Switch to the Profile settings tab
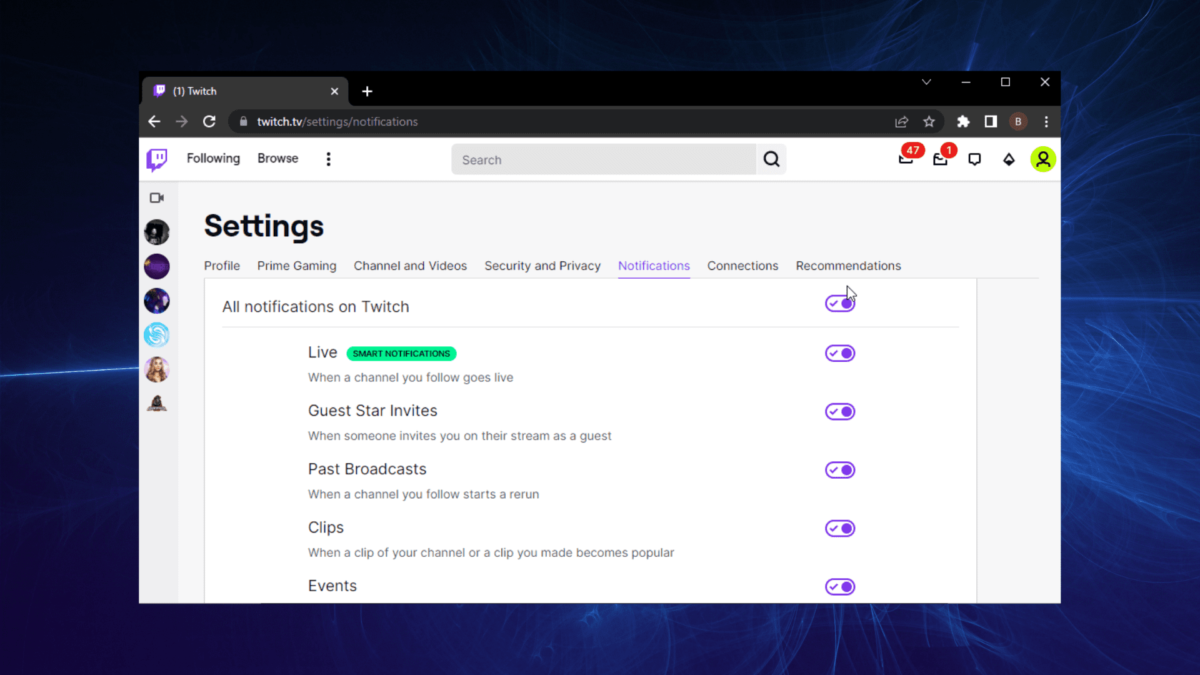Viewport: 1200px width, 675px height. (x=222, y=266)
